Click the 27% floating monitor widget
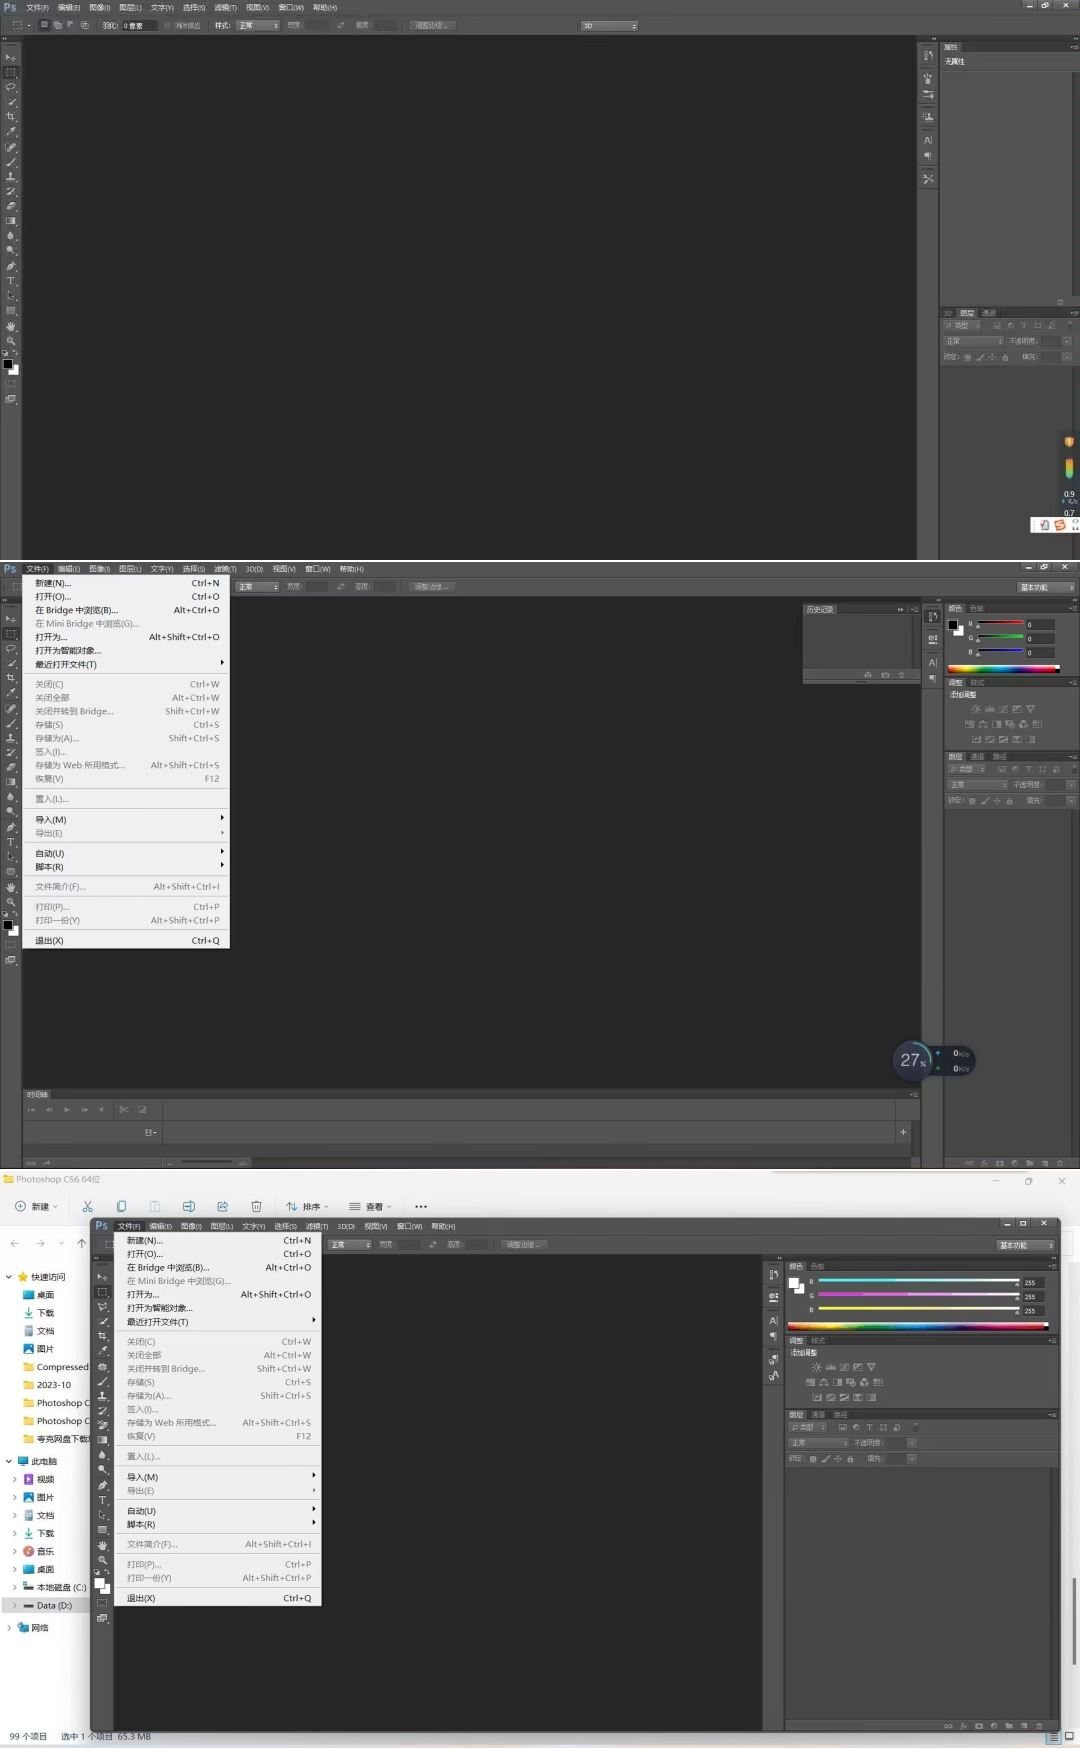The width and height of the screenshot is (1080, 1748). pyautogui.click(x=913, y=1060)
